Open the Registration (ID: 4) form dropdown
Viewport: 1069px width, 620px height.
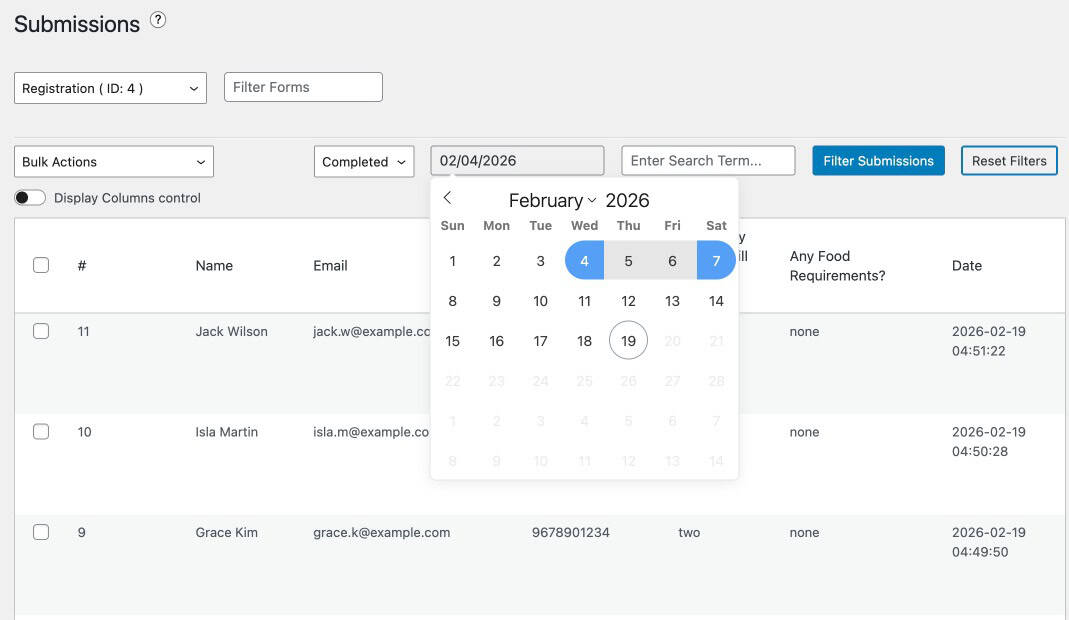[110, 88]
